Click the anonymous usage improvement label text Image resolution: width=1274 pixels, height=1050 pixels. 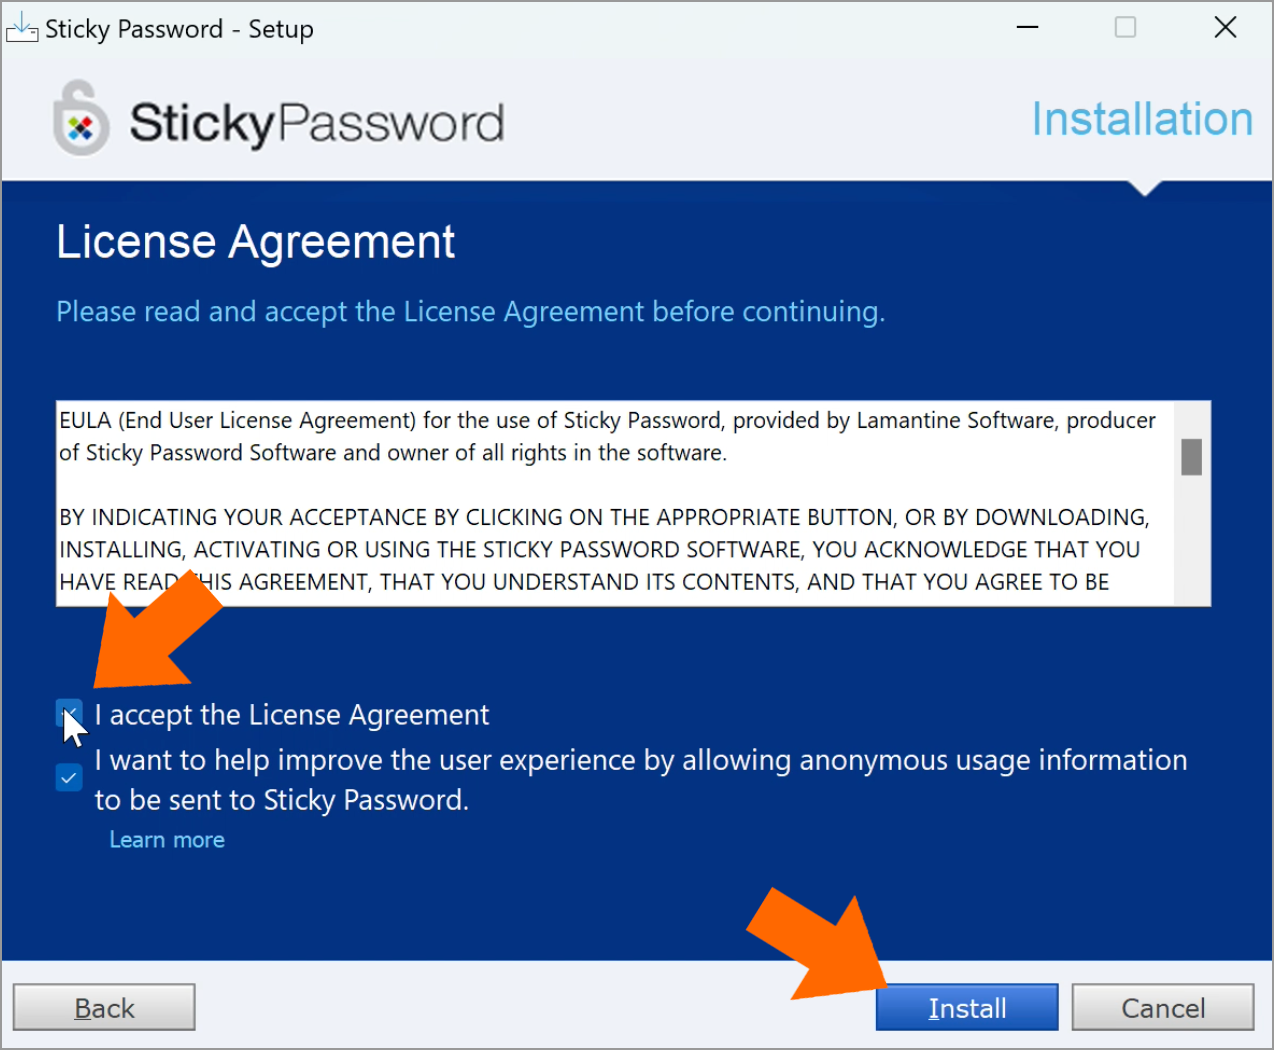pos(641,780)
